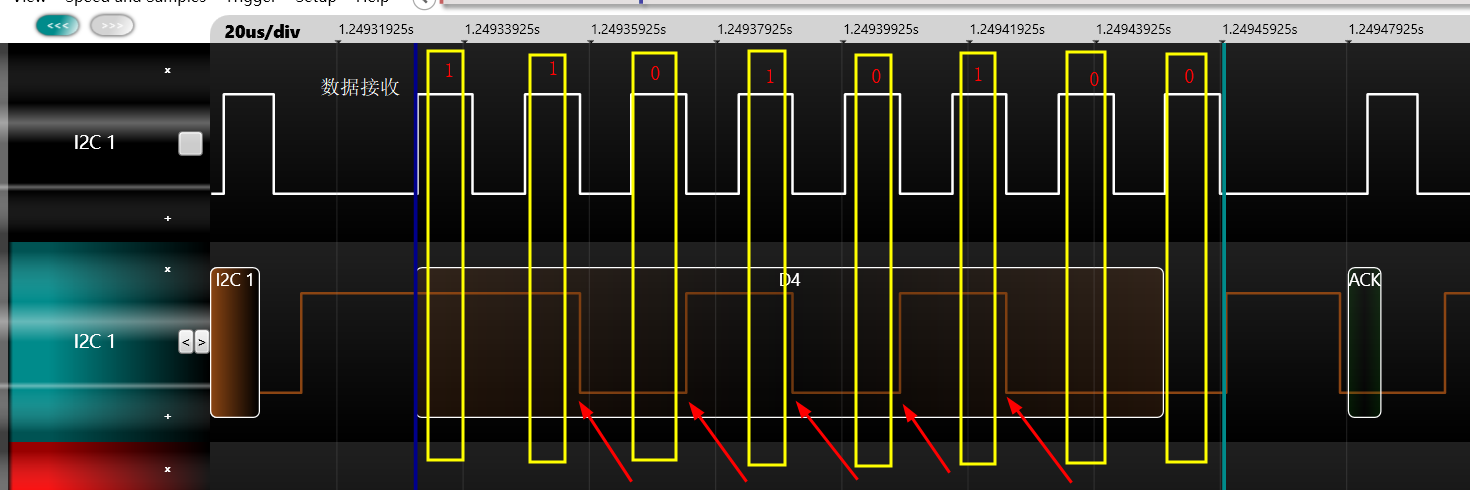Select the D4 decoded data frame
The width and height of the screenshot is (1470, 490).
(790, 342)
